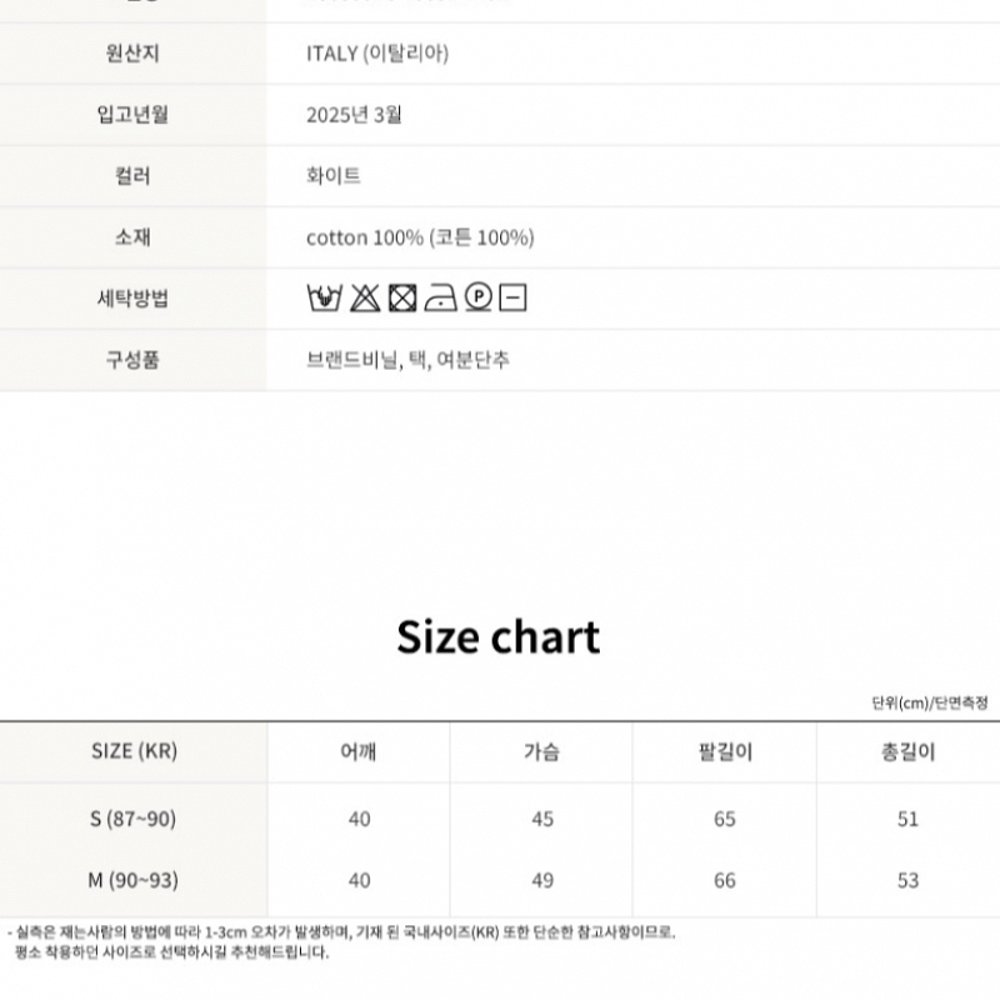Click the ITALY (이탈리아) origin value
Screen dimensions: 1000x1000
click(378, 53)
